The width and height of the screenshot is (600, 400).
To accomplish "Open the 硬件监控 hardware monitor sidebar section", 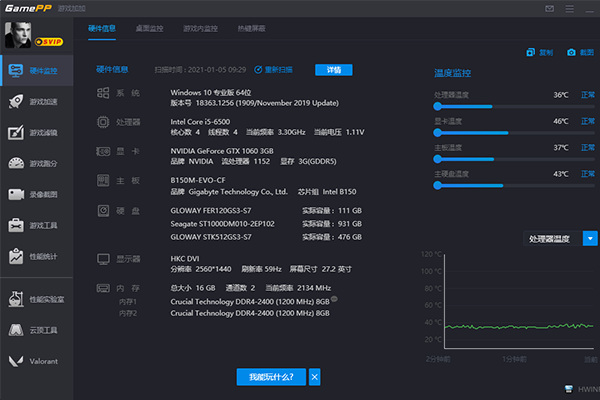I will [x=37, y=70].
